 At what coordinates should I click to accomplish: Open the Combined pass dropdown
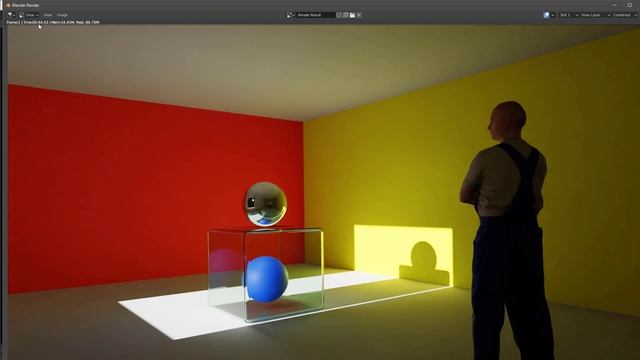(x=624, y=15)
